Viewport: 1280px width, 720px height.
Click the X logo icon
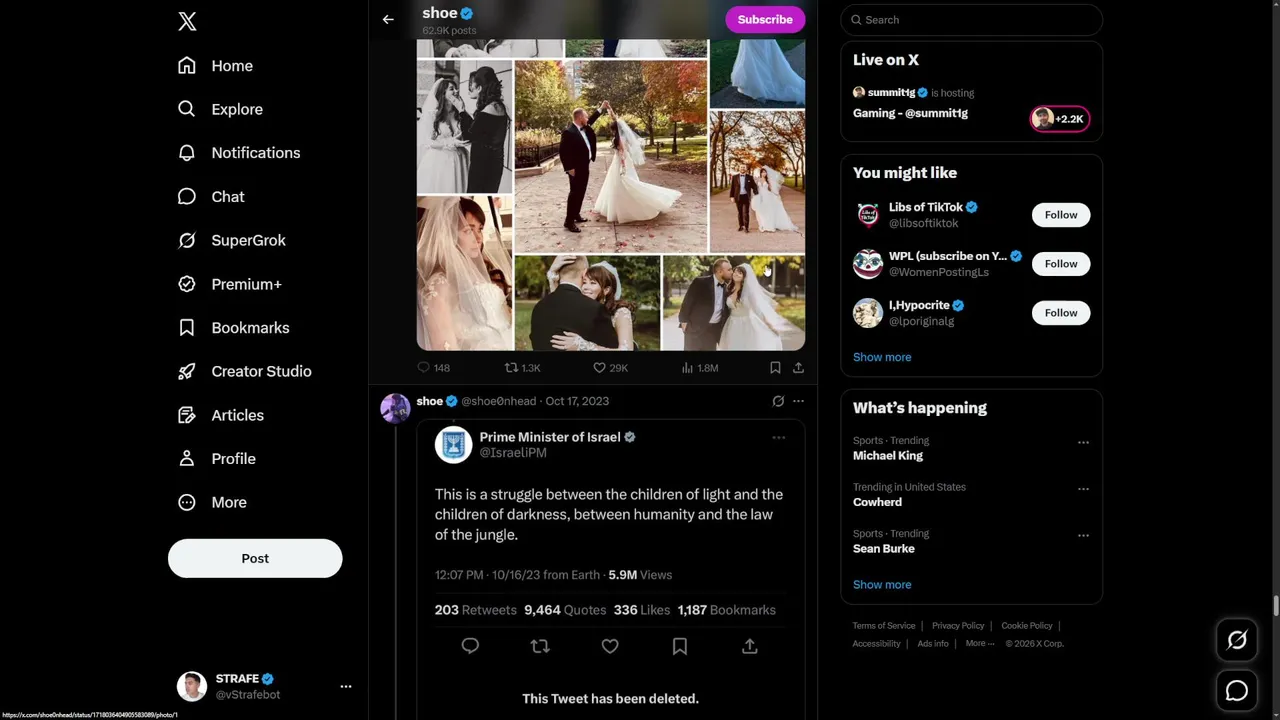click(187, 22)
